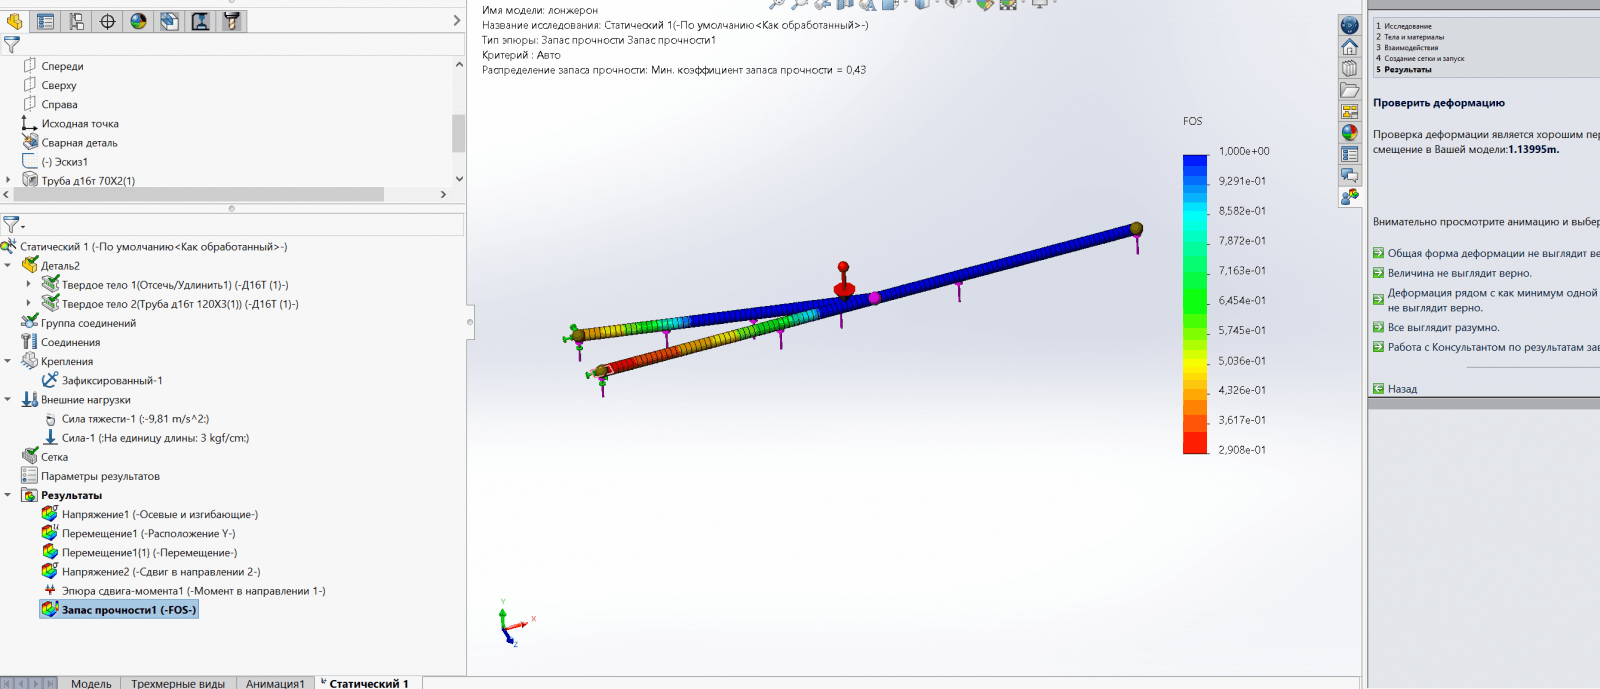
Task: Open the Анимация1 tab
Action: pyautogui.click(x=274, y=683)
